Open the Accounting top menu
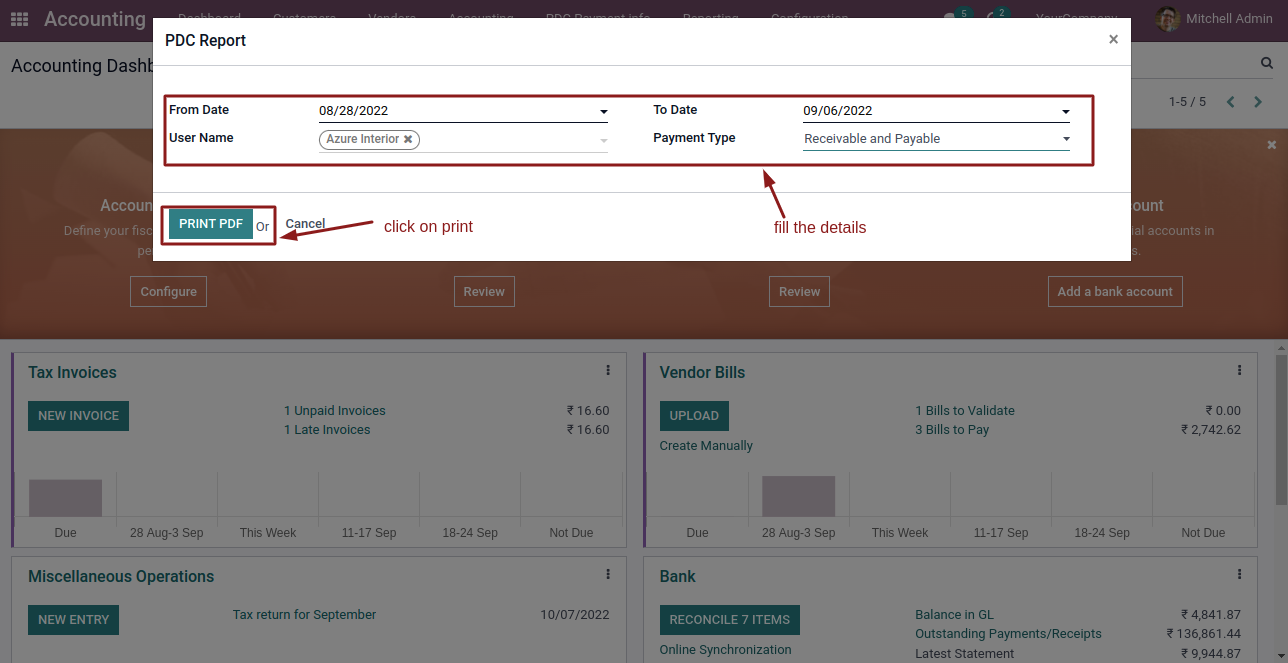The height and width of the screenshot is (663, 1288). (481, 19)
